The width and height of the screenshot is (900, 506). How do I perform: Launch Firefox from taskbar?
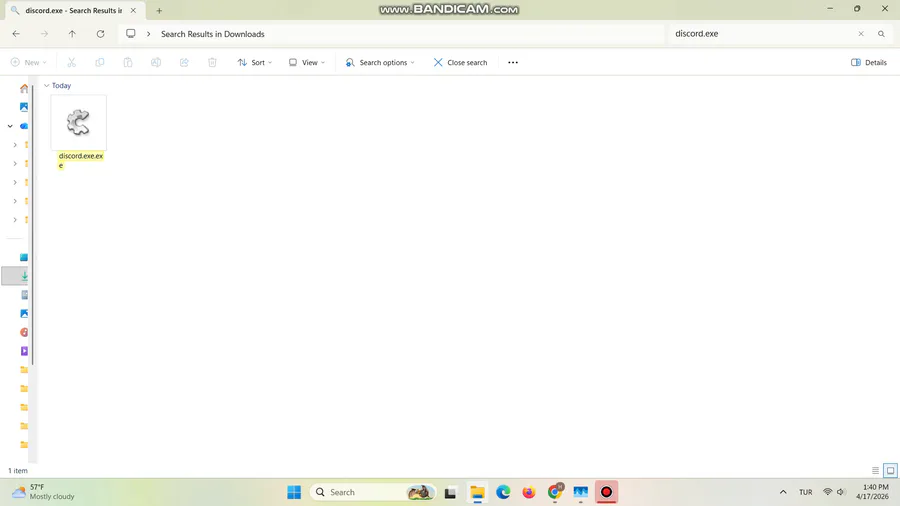coord(529,492)
